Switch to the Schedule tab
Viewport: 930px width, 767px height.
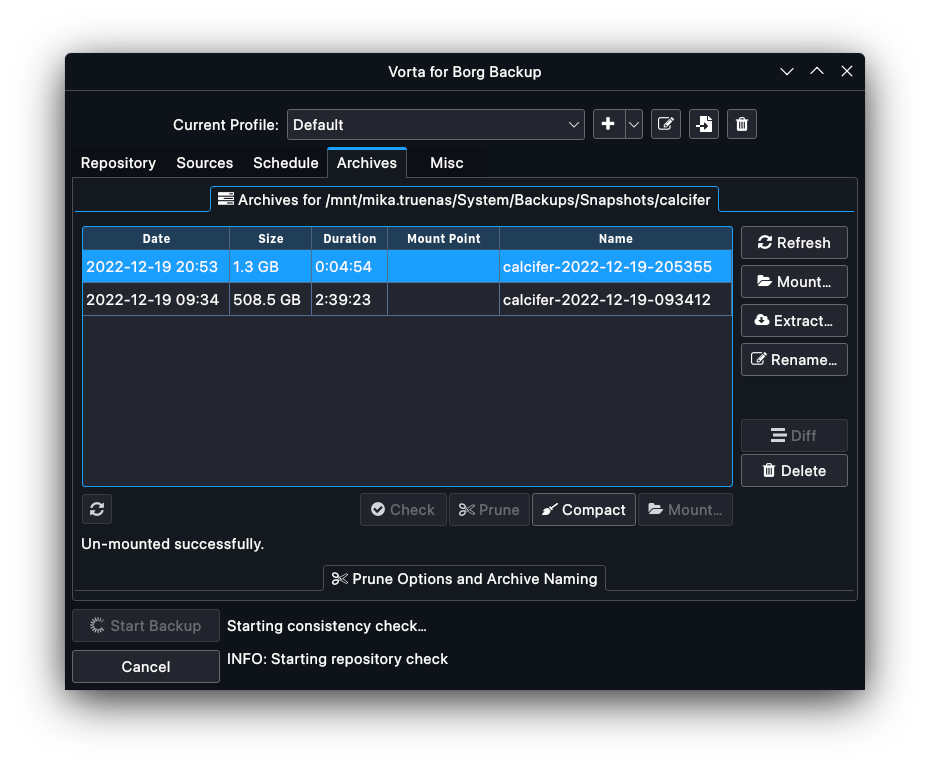click(x=285, y=162)
